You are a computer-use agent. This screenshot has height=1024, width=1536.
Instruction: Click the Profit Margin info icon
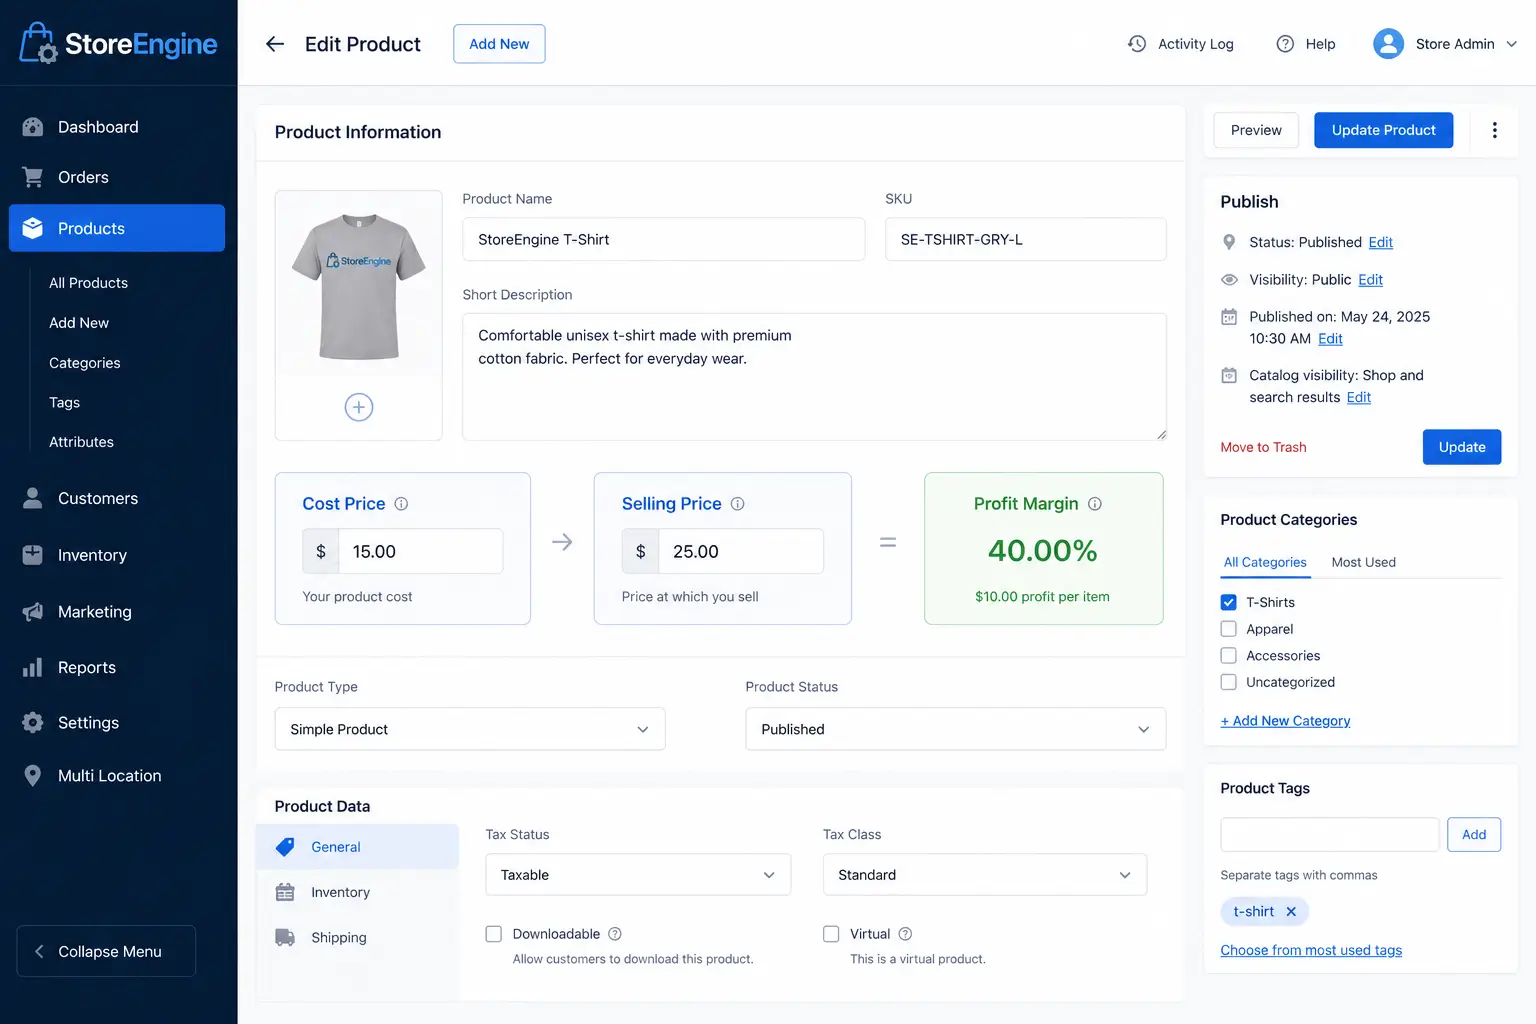point(1094,504)
